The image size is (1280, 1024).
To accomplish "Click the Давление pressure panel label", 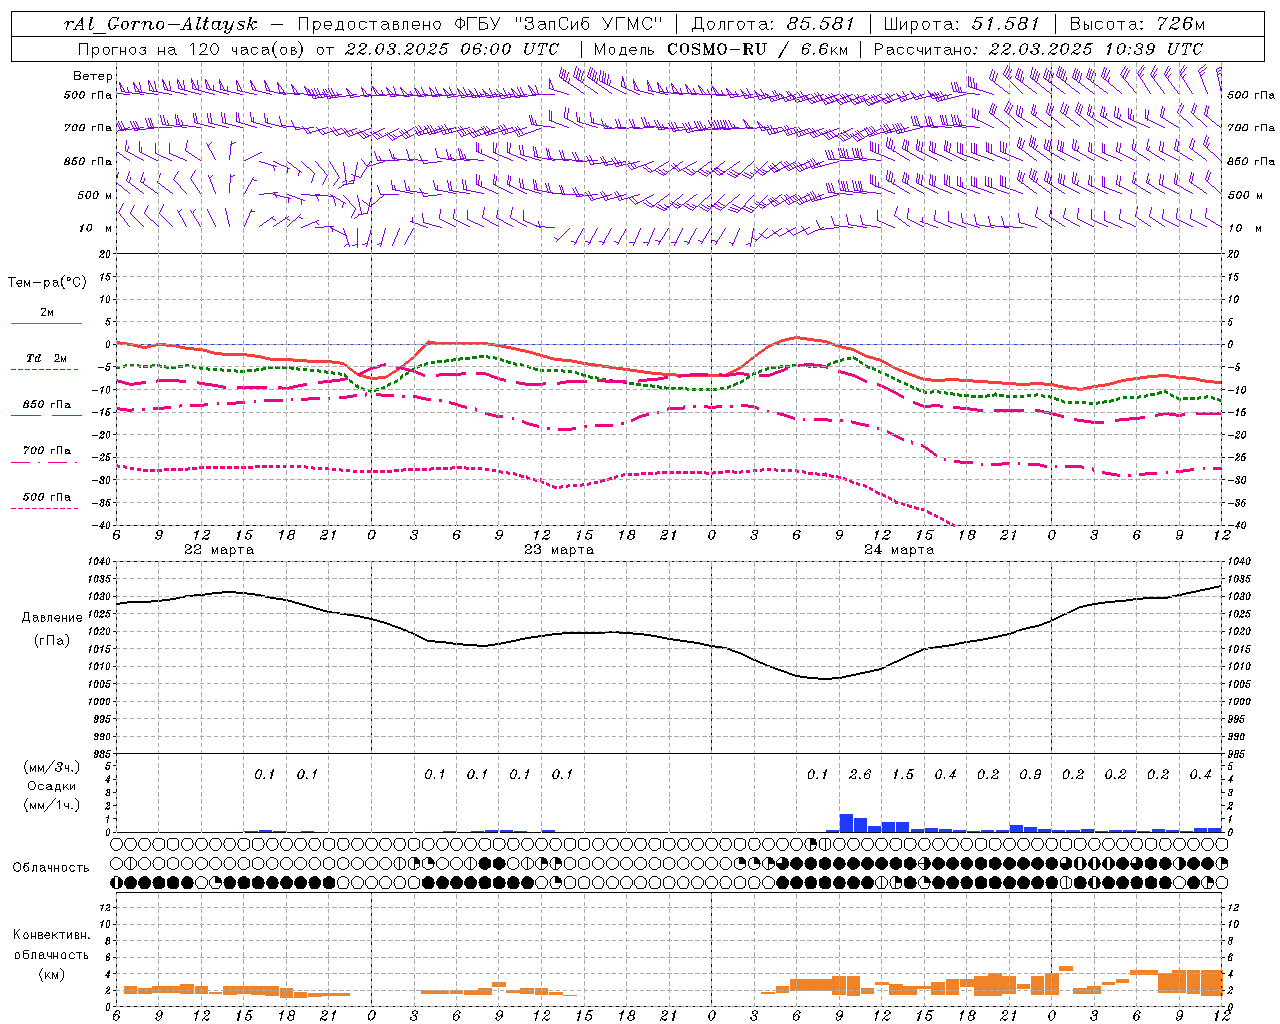I will click(x=52, y=618).
